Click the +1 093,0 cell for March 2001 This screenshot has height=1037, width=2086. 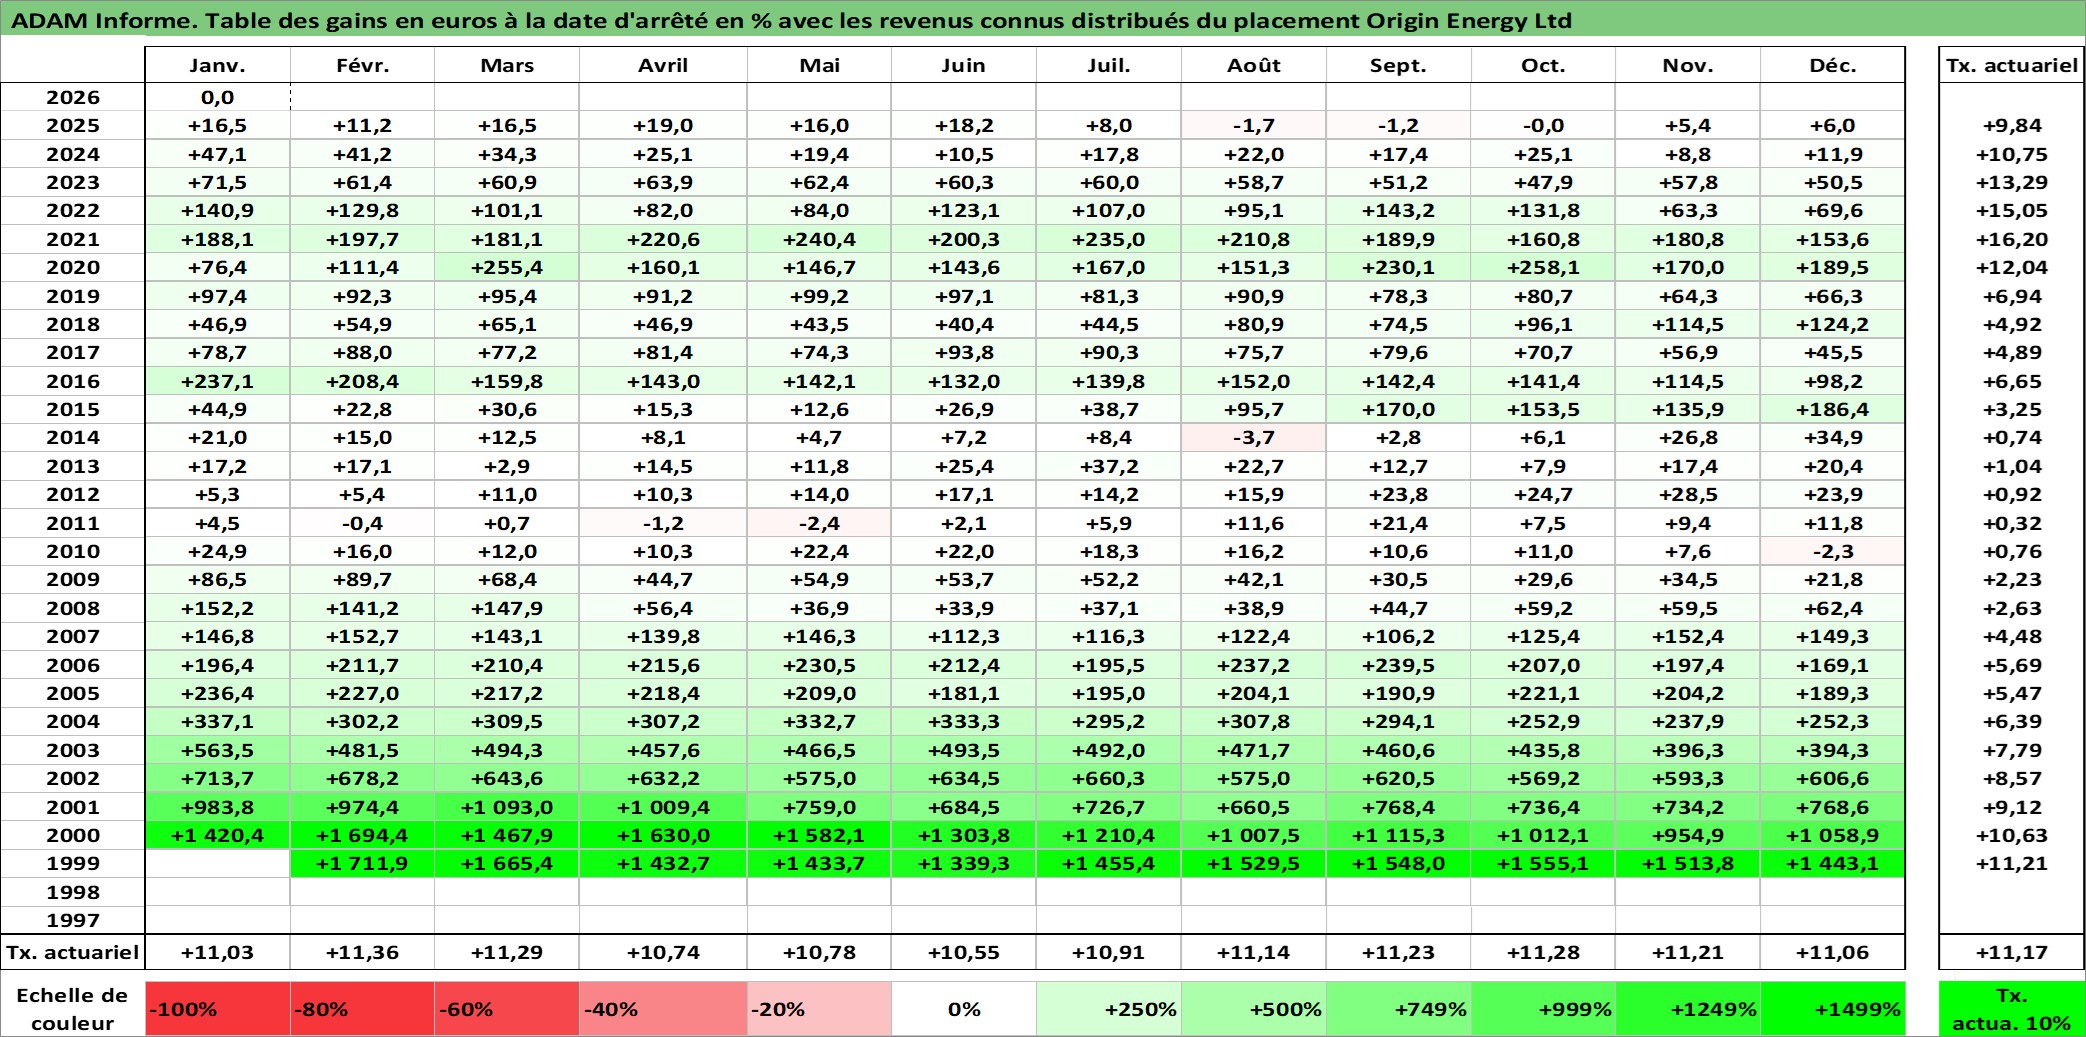coord(507,807)
